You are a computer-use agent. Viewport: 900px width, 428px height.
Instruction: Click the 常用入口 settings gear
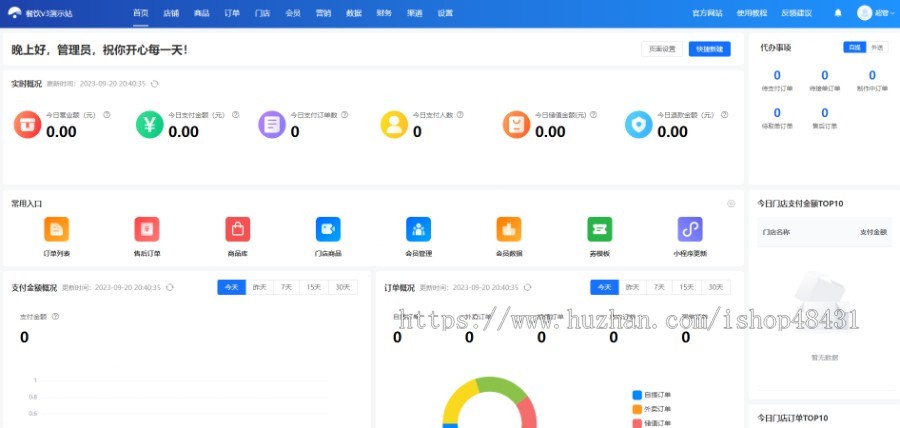pos(731,204)
